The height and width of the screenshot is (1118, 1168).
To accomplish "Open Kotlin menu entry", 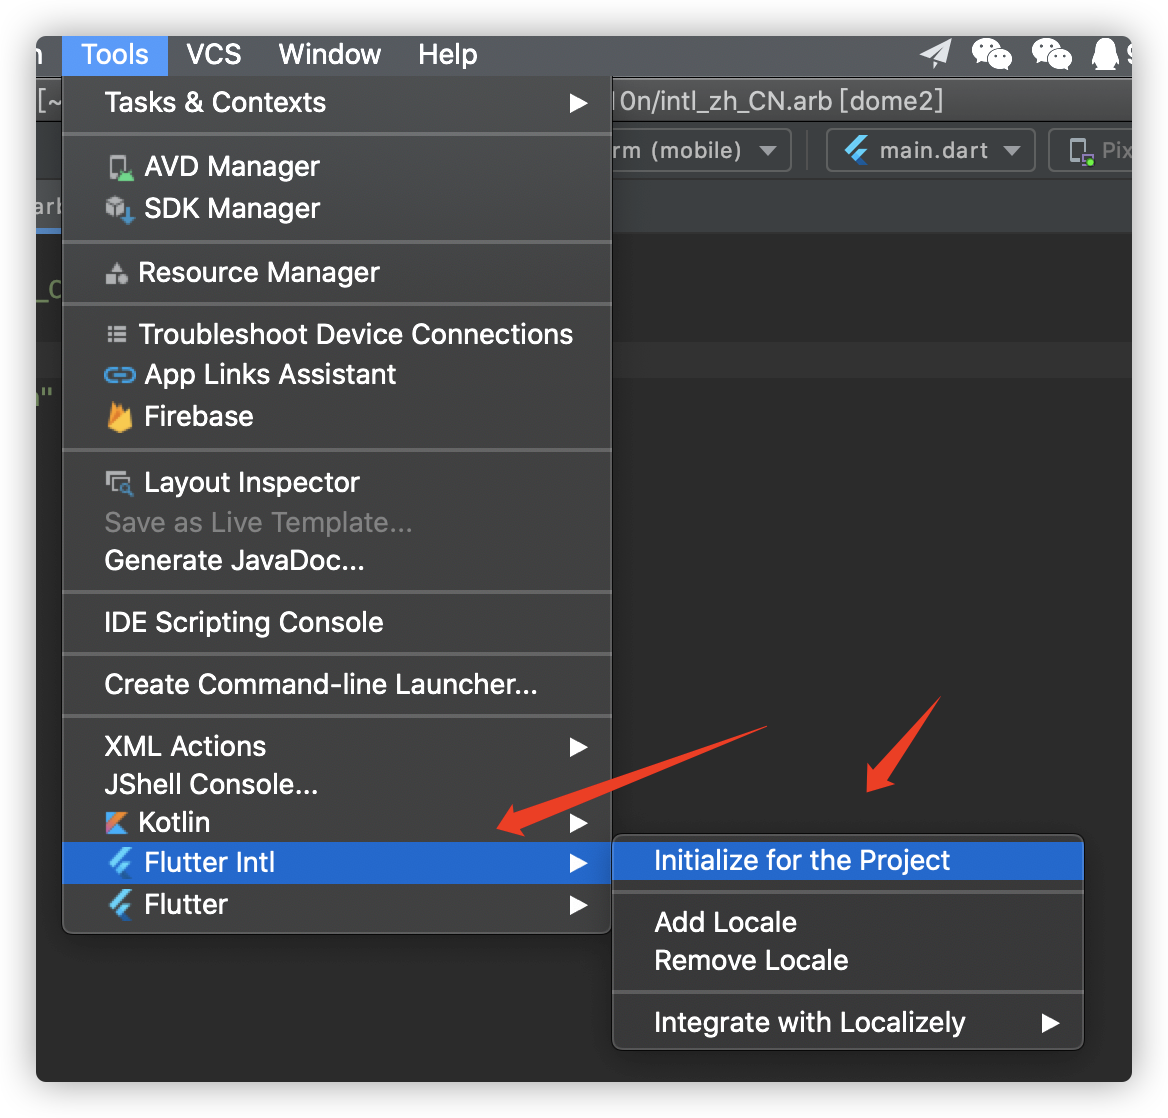I will tap(337, 823).
